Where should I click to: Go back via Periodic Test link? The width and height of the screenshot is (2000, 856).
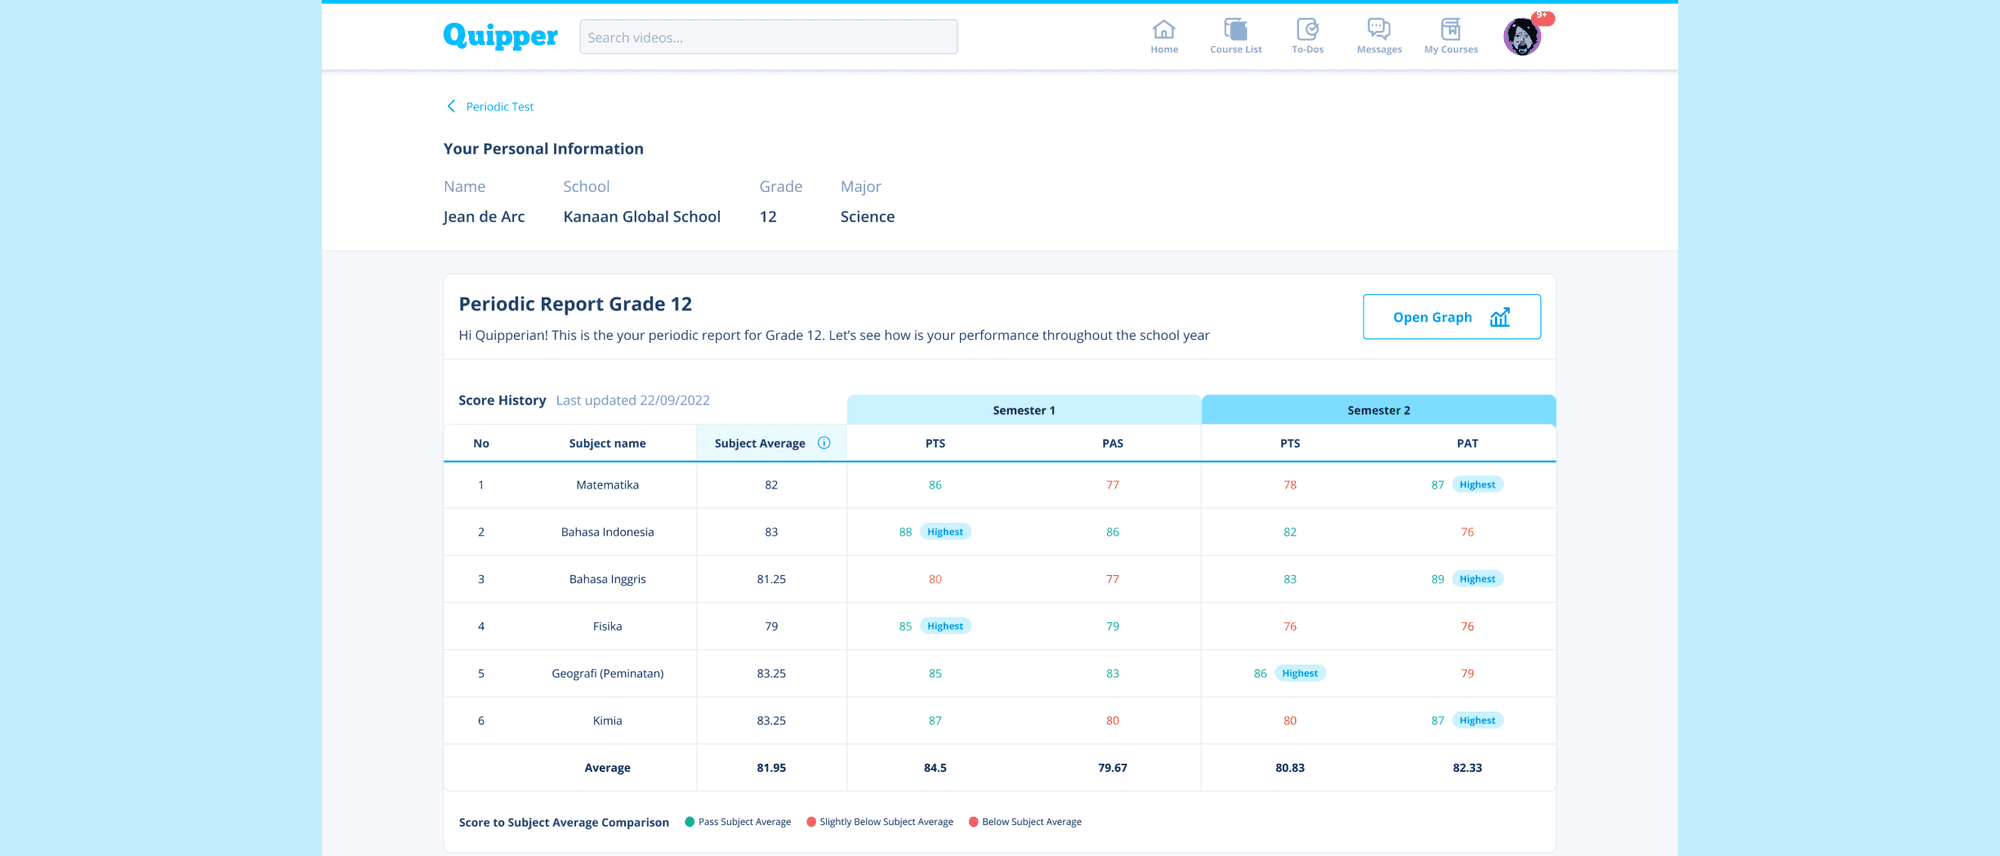click(500, 106)
